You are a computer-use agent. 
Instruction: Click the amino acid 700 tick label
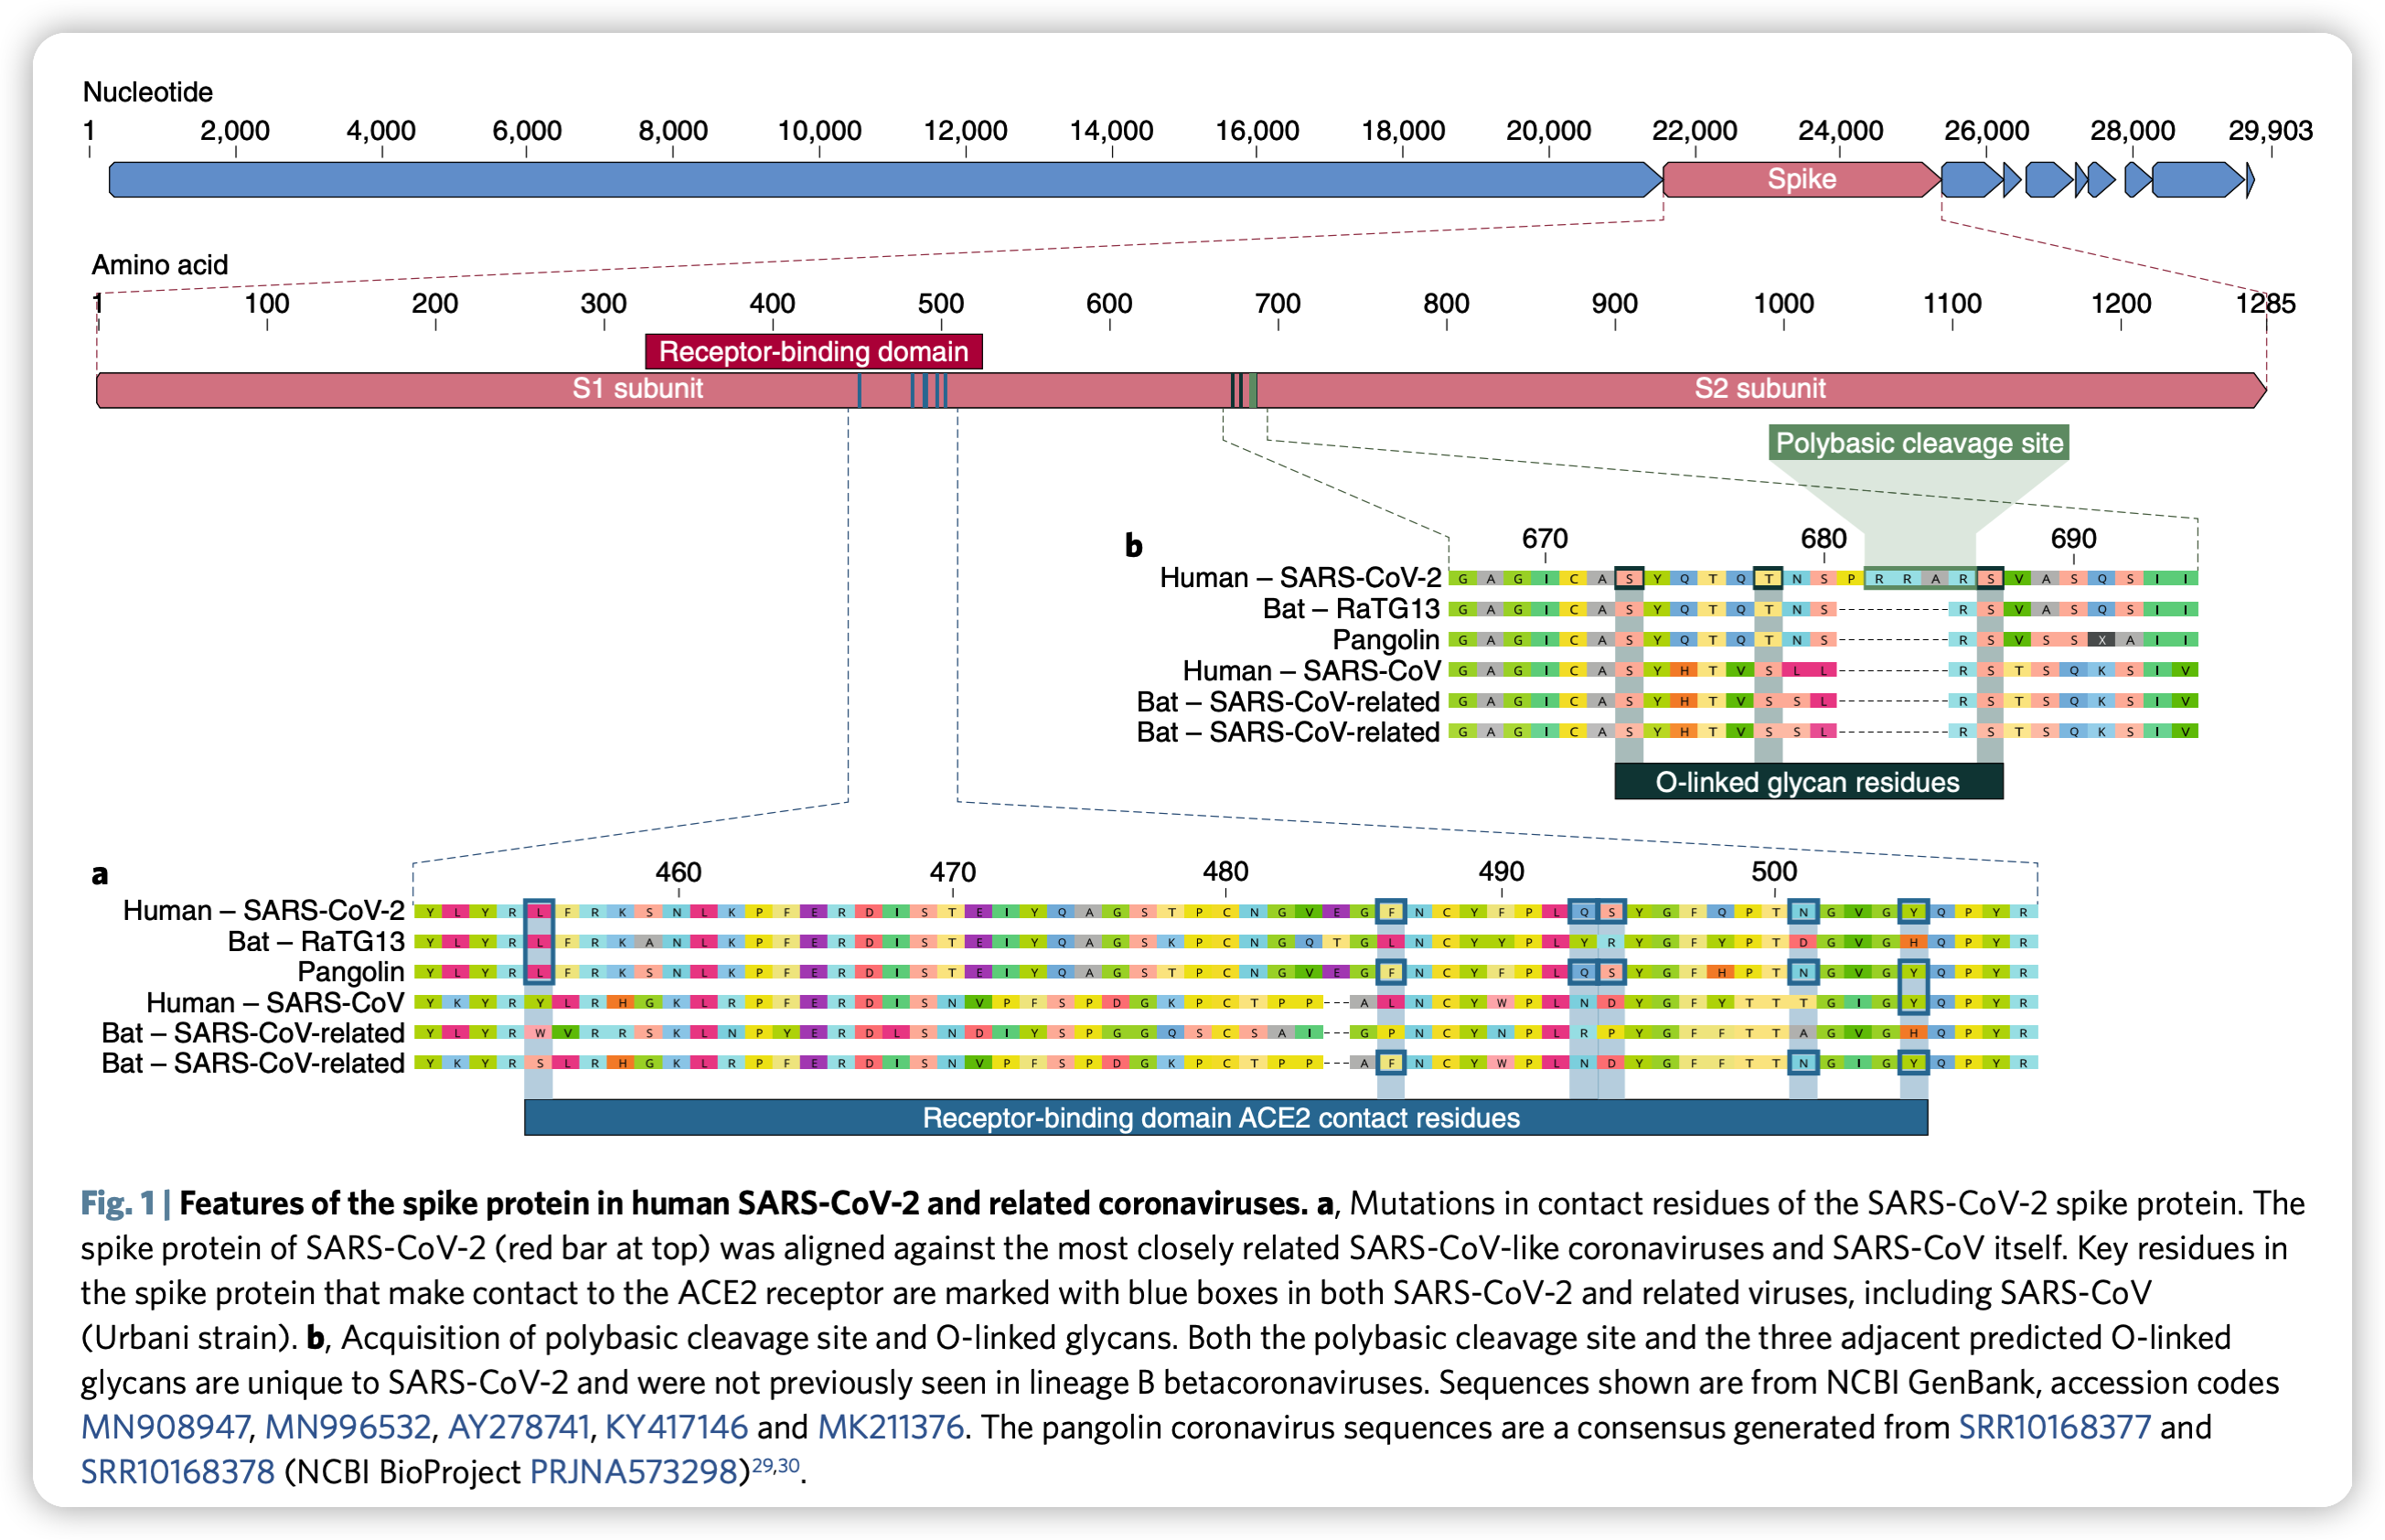(x=1277, y=303)
